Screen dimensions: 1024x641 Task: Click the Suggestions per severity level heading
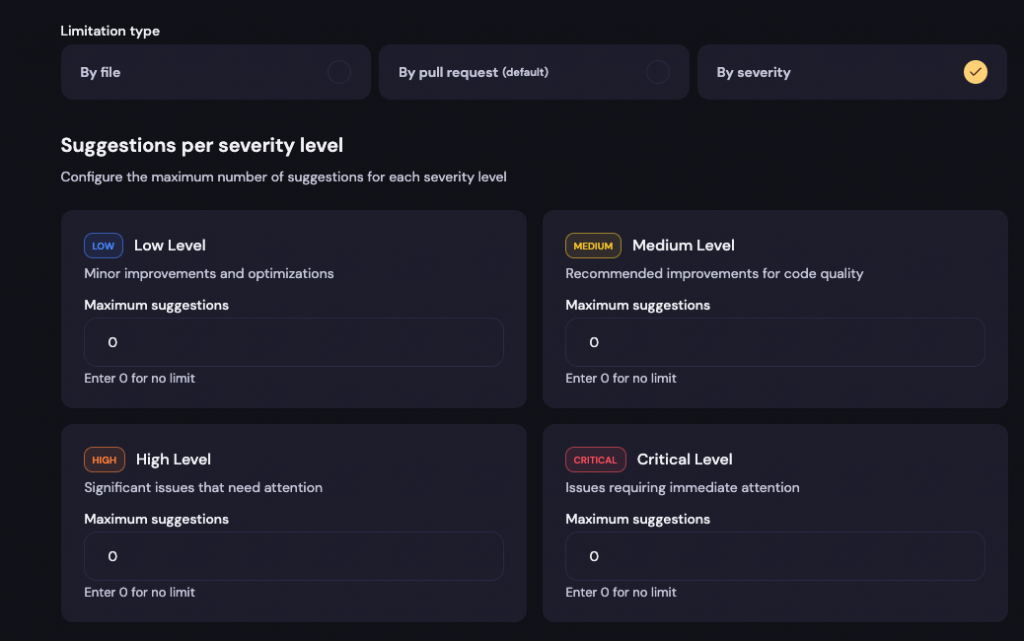click(x=203, y=145)
